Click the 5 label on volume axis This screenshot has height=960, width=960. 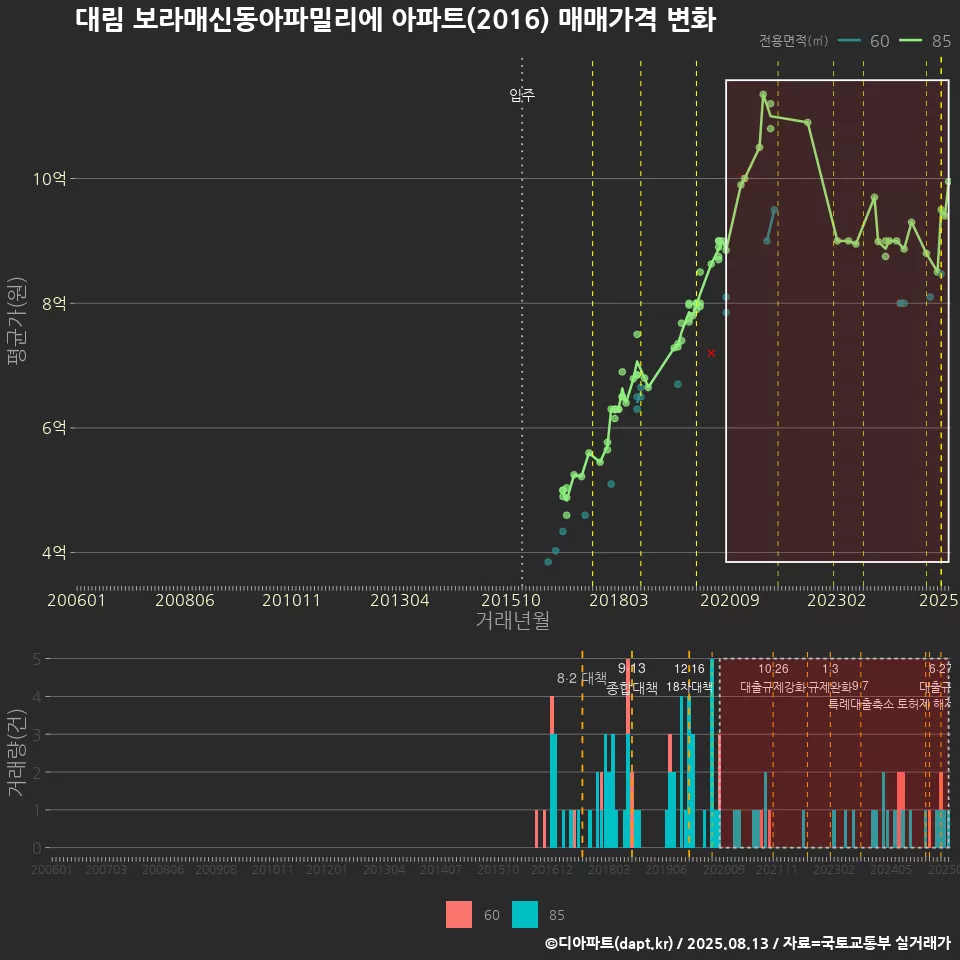pyautogui.click(x=37, y=659)
